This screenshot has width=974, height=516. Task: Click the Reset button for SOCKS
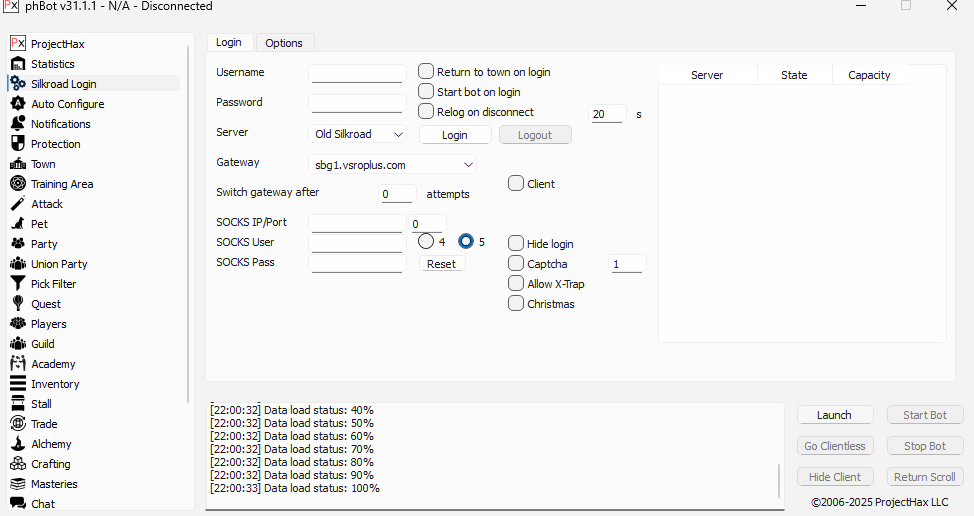[441, 264]
